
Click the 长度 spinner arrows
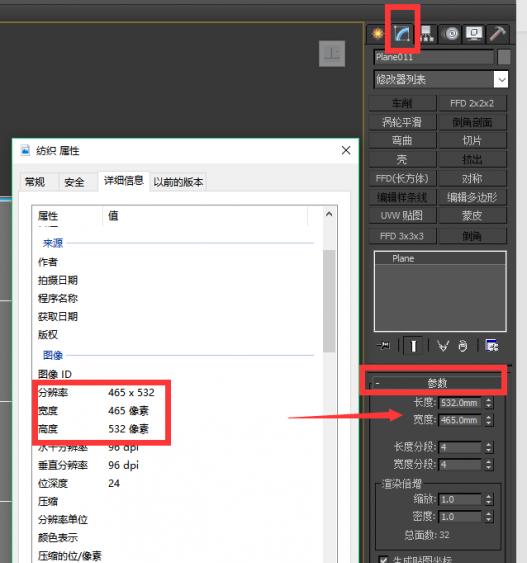[x=488, y=403]
